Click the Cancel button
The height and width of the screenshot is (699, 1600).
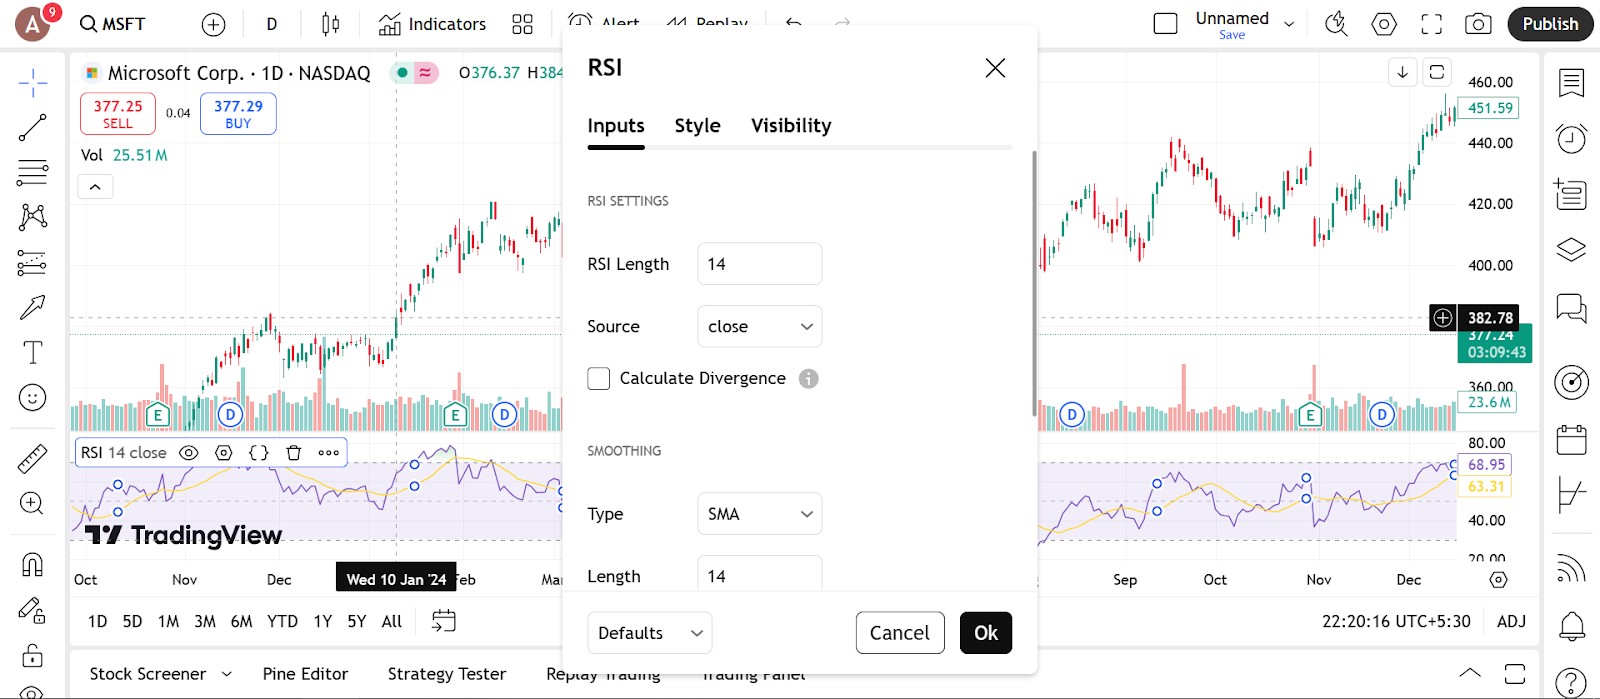[900, 633]
